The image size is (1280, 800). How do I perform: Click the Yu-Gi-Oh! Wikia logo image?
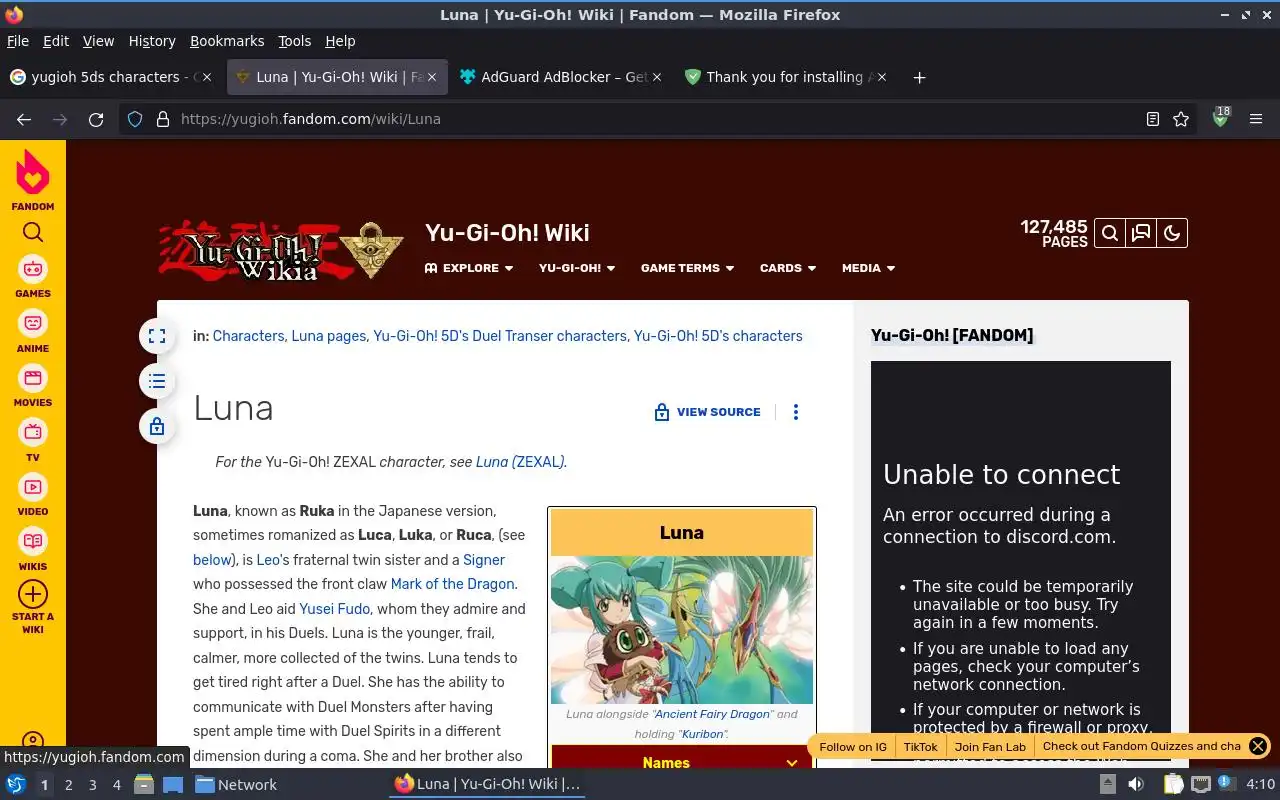(240, 250)
